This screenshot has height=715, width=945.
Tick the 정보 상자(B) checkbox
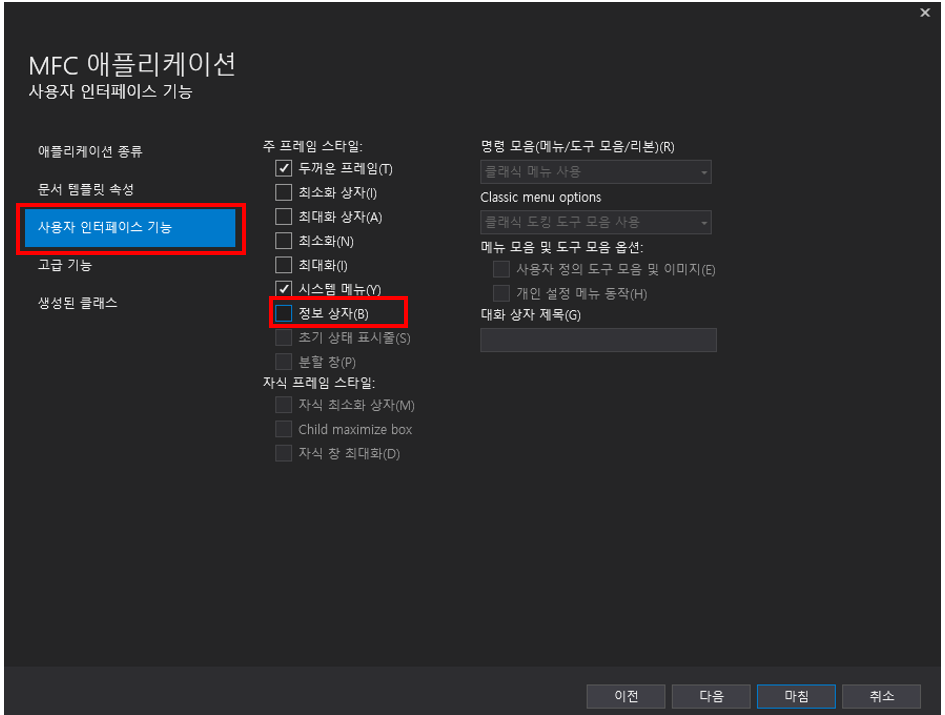283,313
